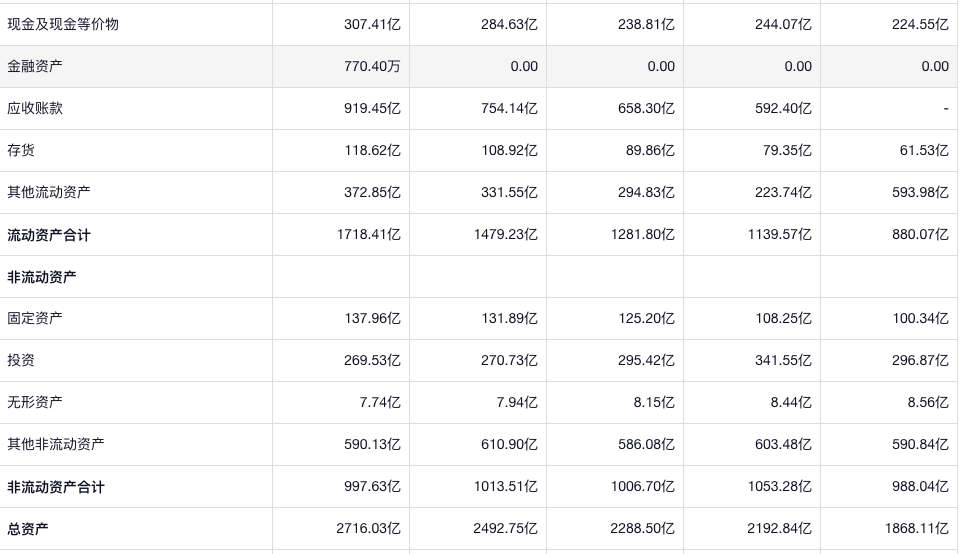
Task: Click the 341.55亿 investment value
Action: pyautogui.click(x=783, y=360)
